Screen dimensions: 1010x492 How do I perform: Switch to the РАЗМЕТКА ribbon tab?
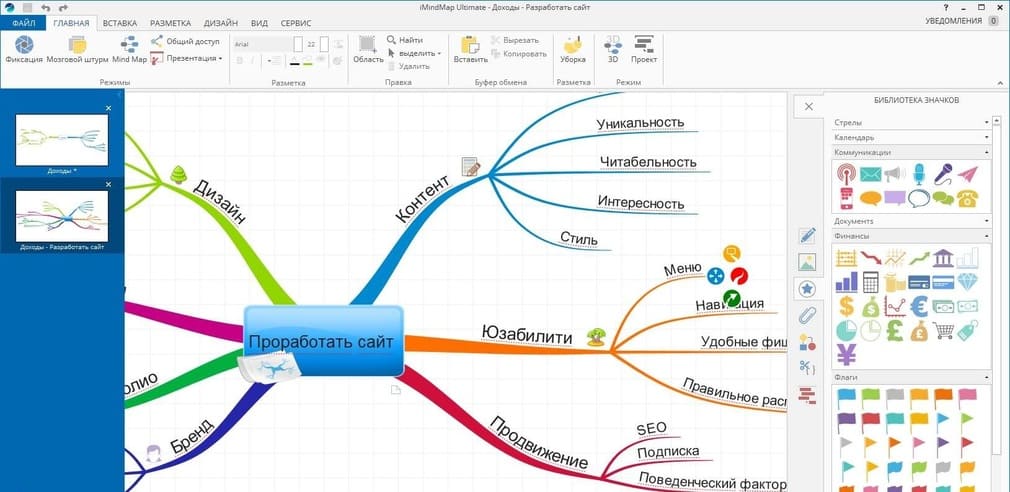pyautogui.click(x=171, y=23)
